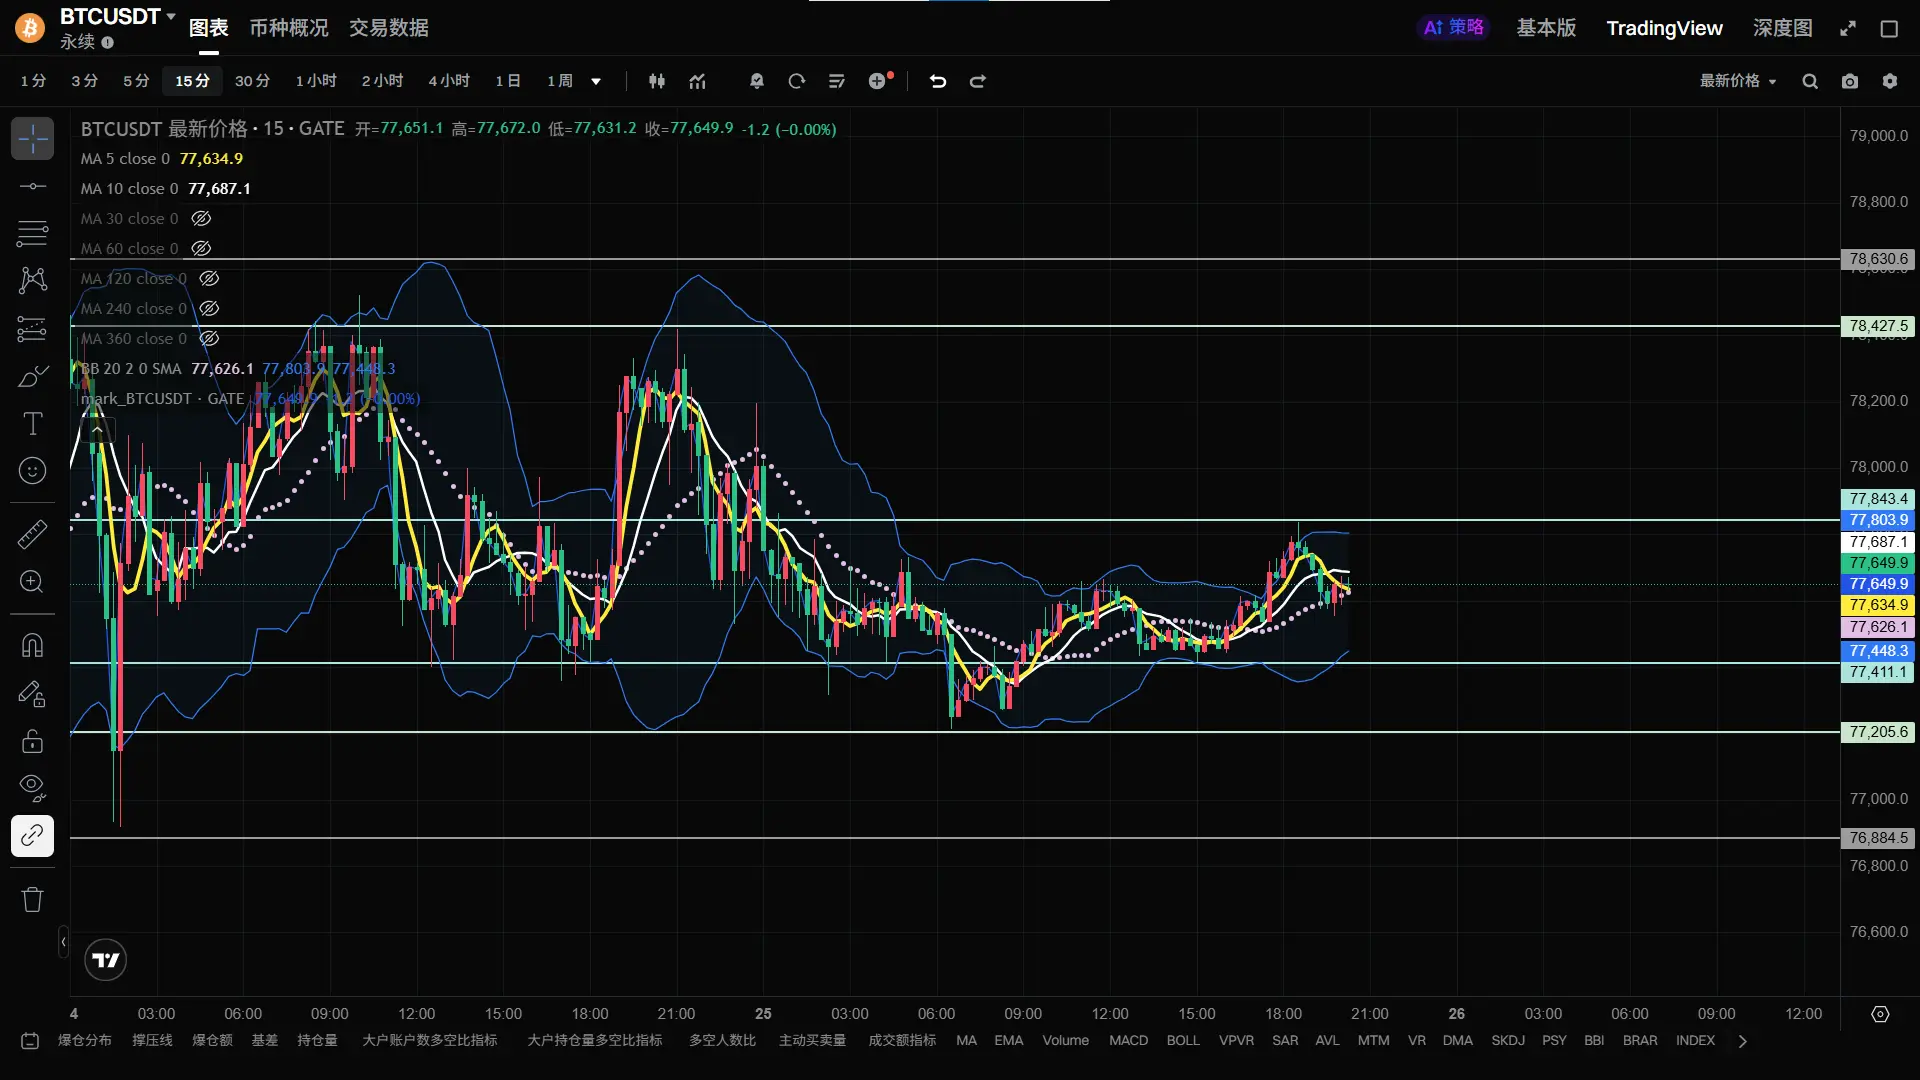Click the AI 策略 button
1920x1080 pixels.
1454,28
